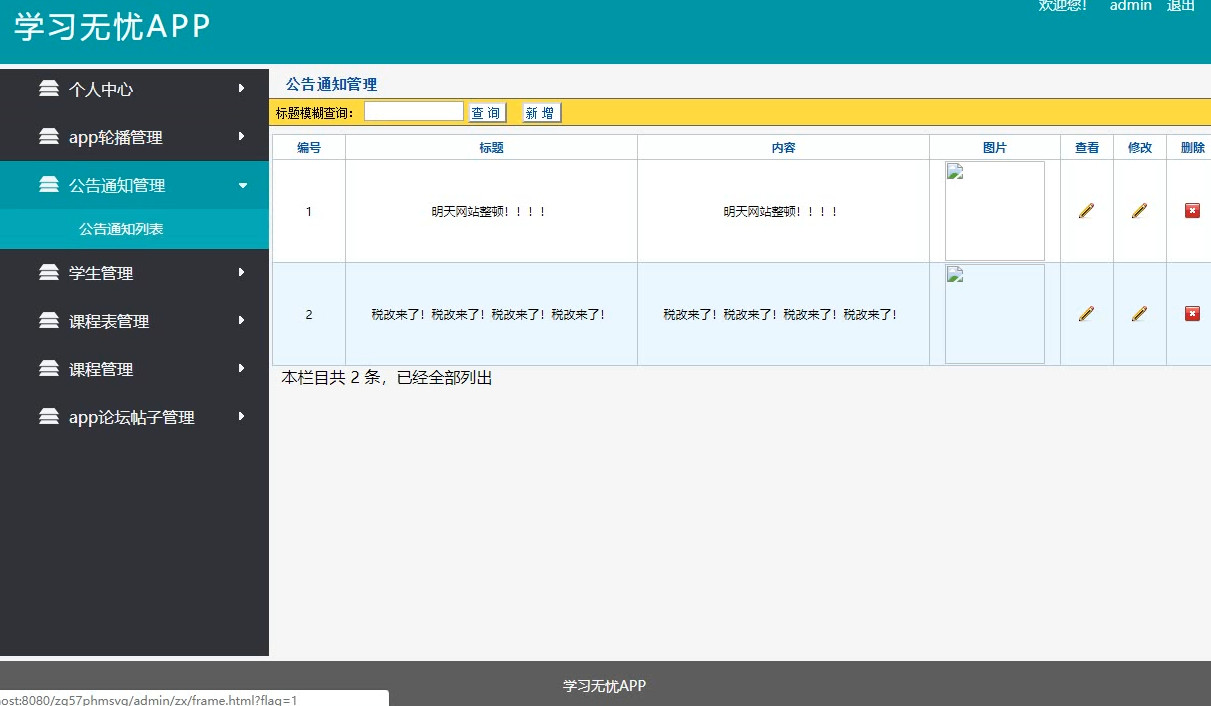Click the 查询 search button

(x=487, y=113)
